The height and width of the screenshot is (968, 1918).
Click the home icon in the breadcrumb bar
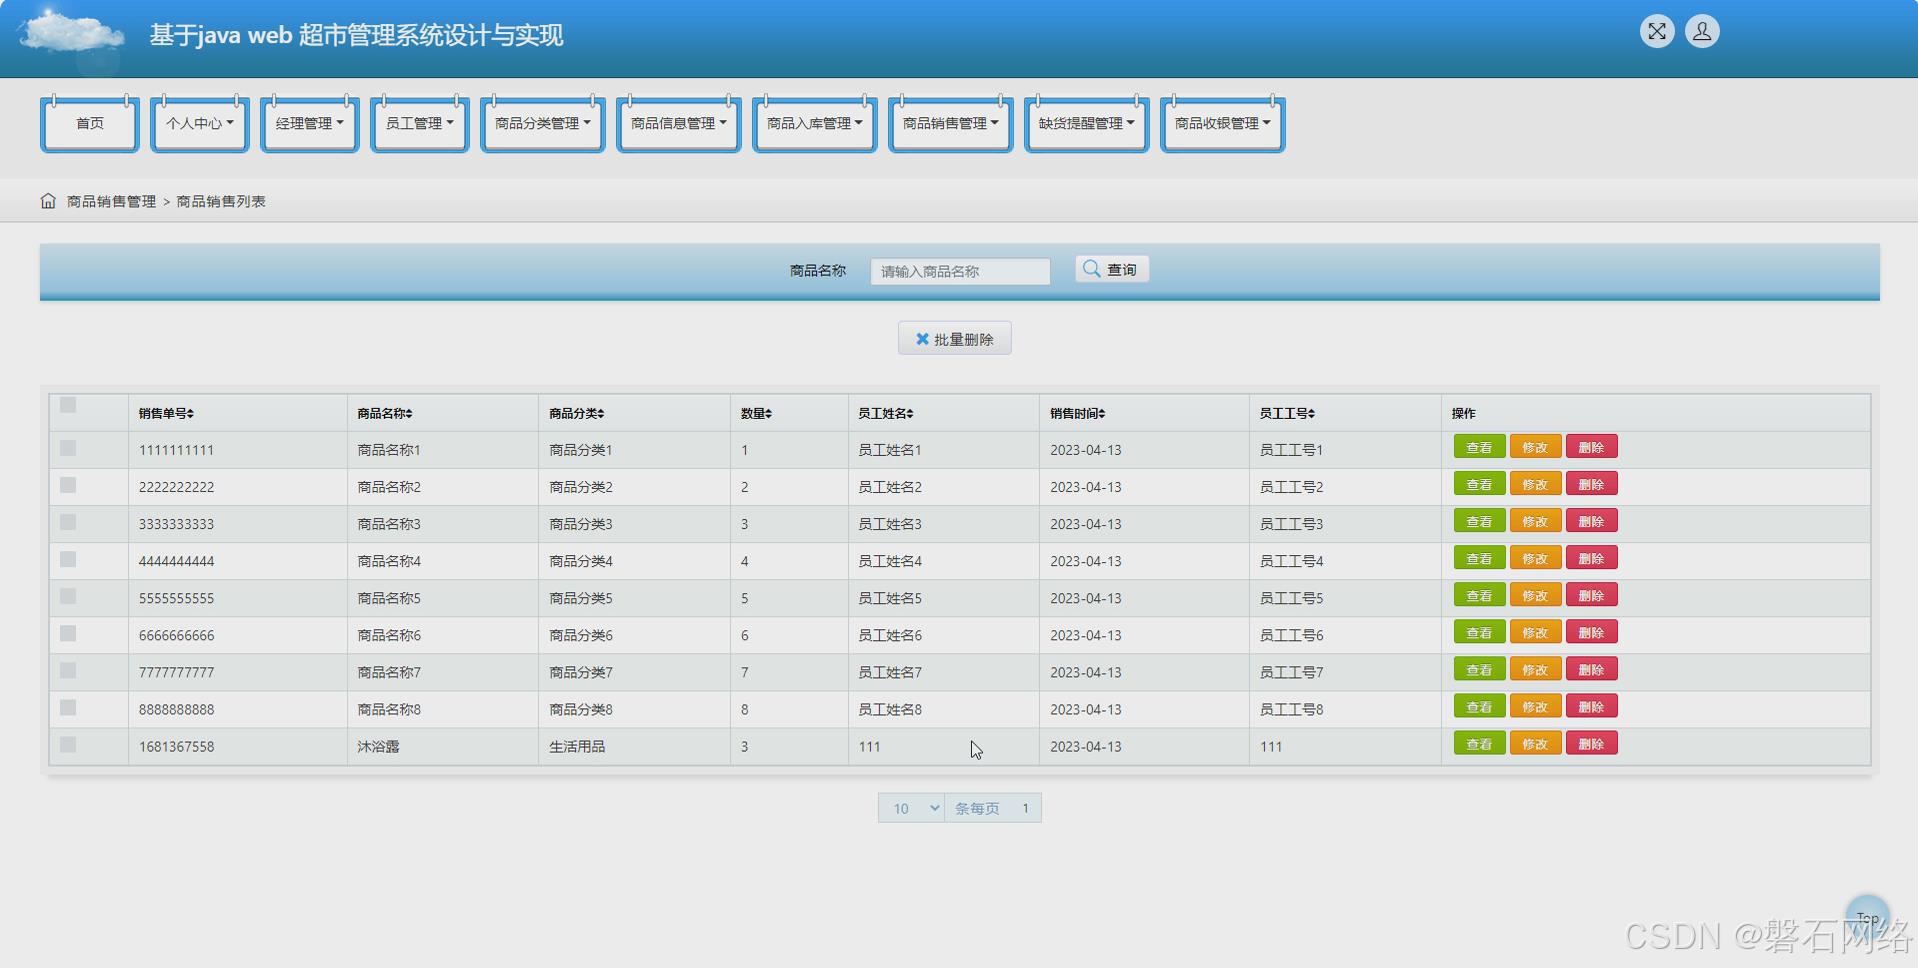47,200
